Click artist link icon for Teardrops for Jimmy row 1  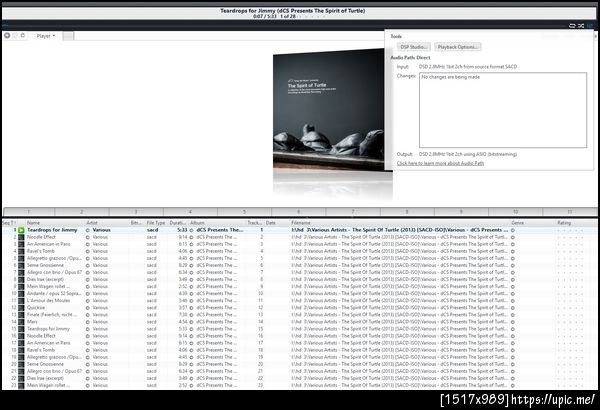coord(88,230)
